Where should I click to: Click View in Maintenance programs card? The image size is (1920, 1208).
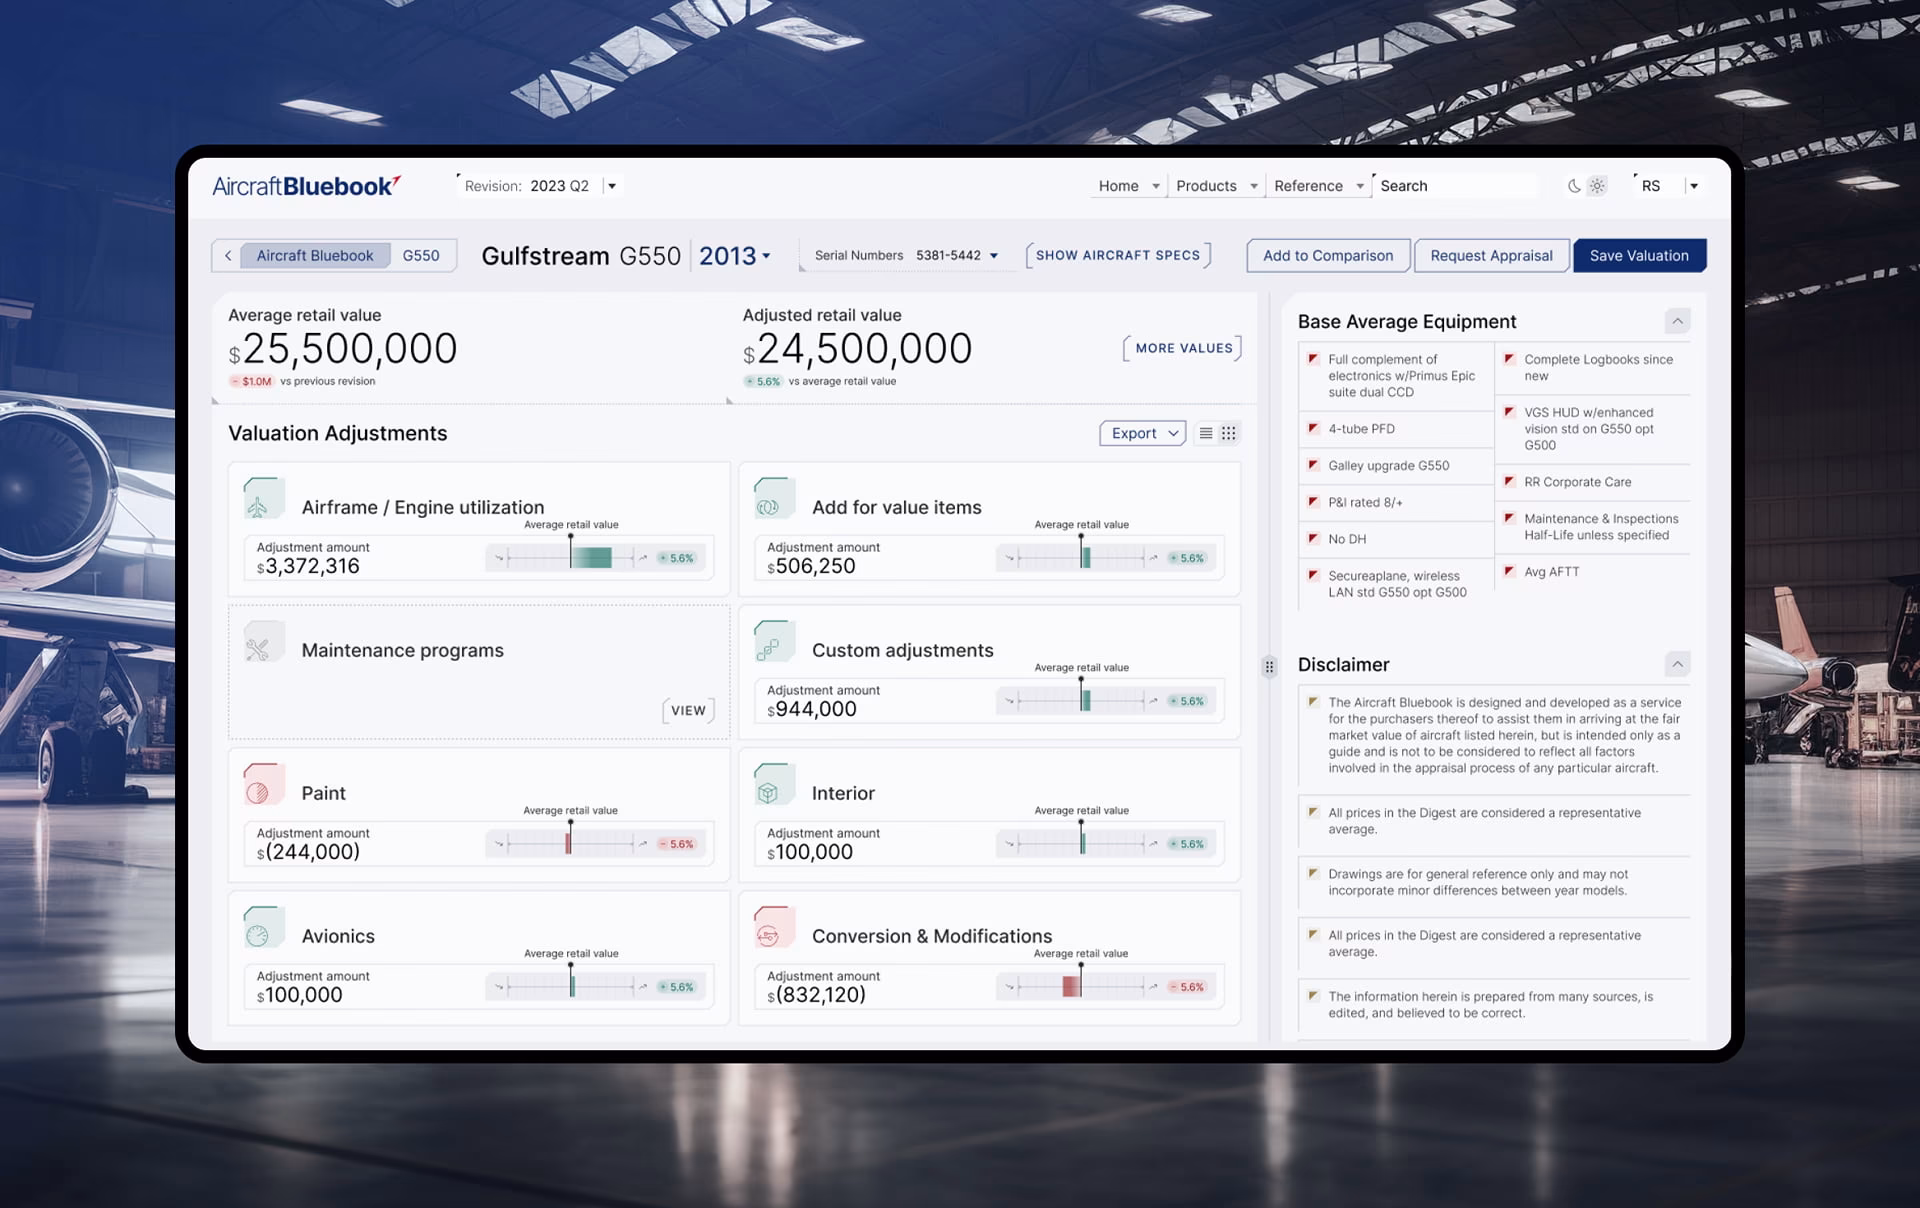688,710
